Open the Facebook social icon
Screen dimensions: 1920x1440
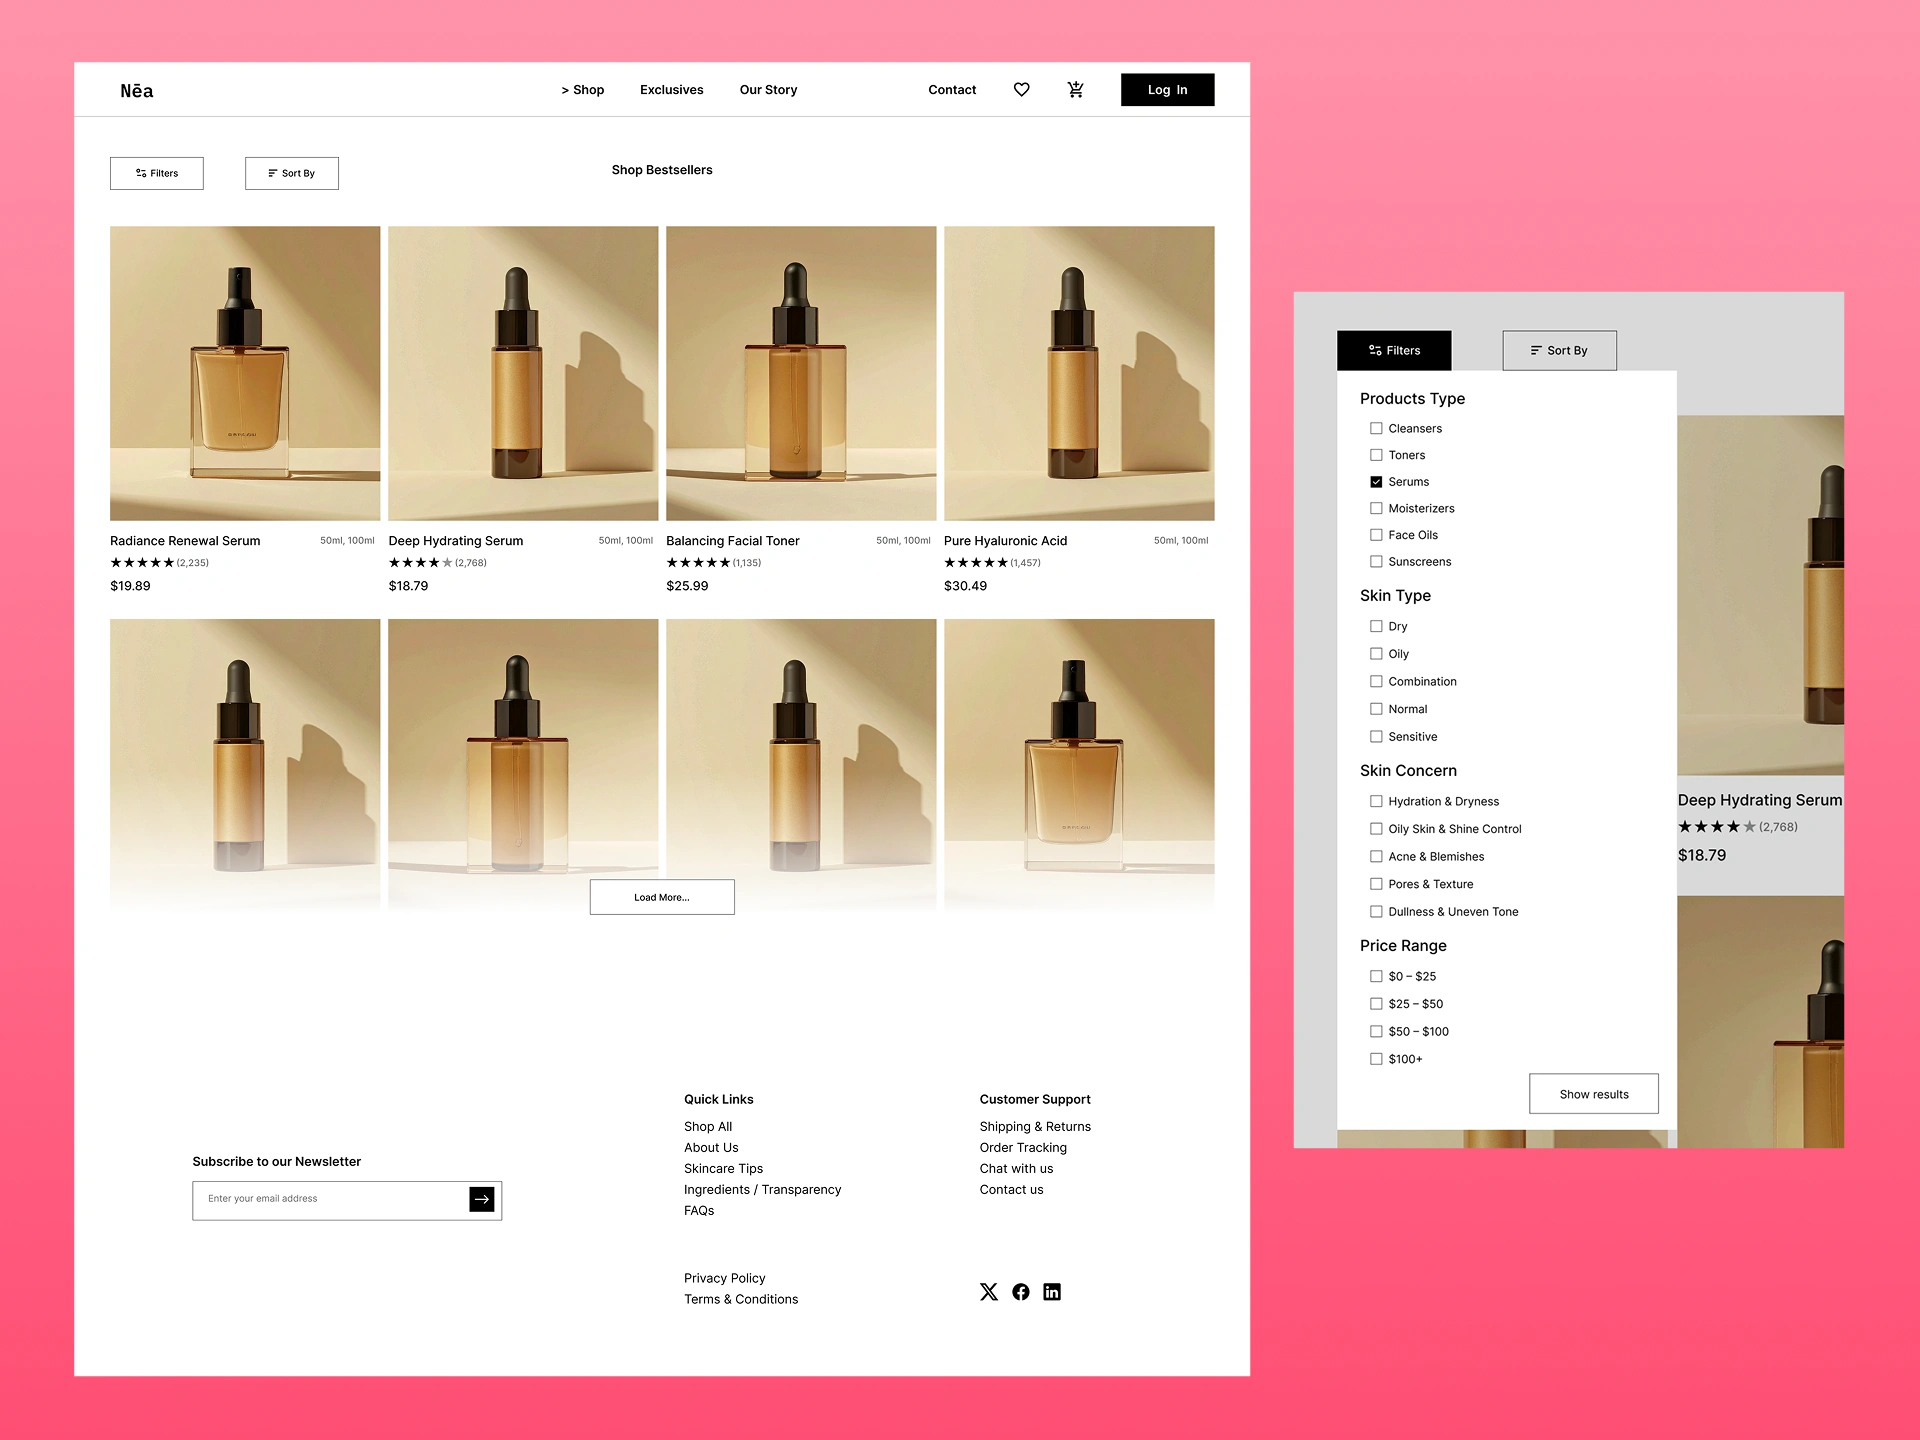1020,1292
